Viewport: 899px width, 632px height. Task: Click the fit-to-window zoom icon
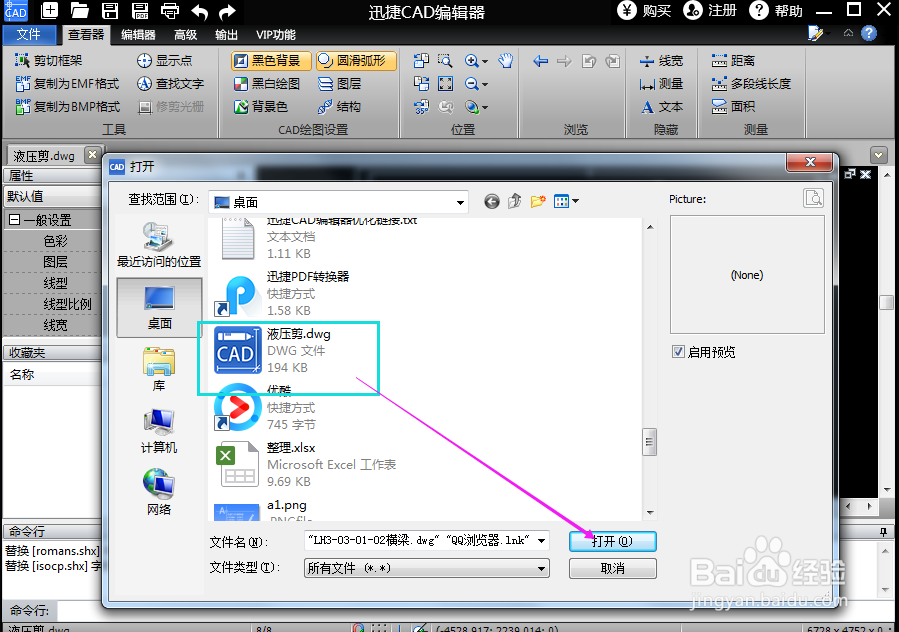click(445, 84)
